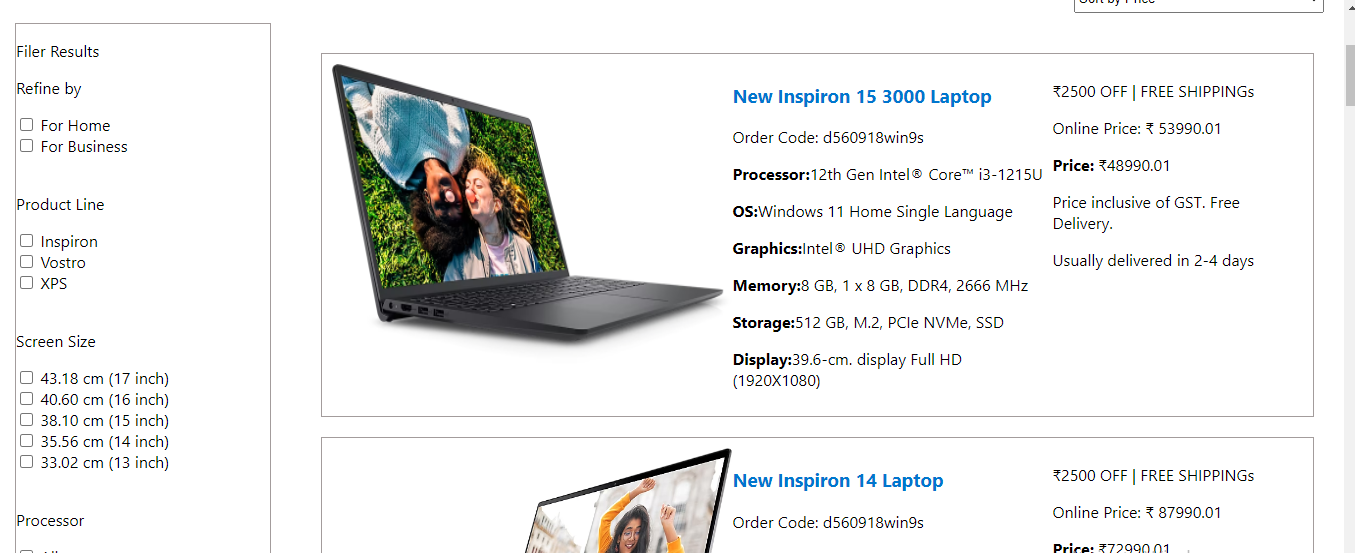Open the New Inspiron 15 3000 Laptop link
Viewport: 1355px width, 553px height.
[862, 97]
